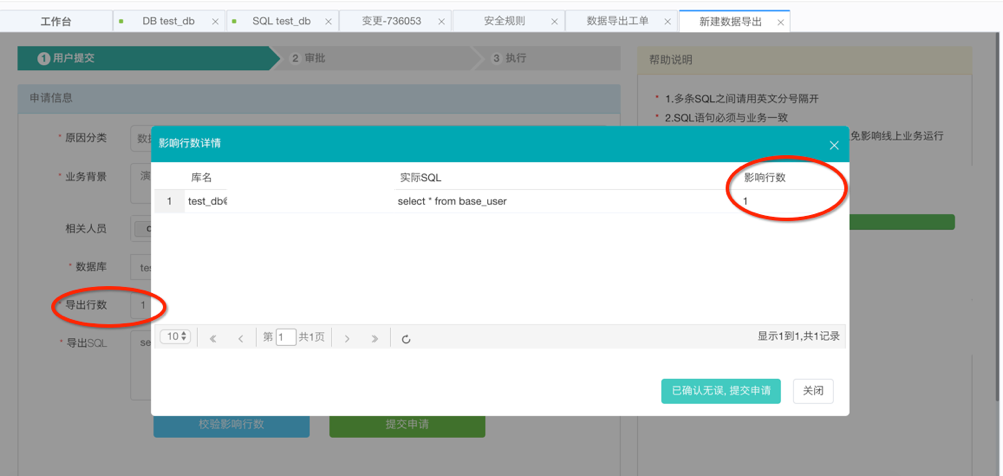This screenshot has width=1003, height=476.
Task: Click the page number input field
Action: point(286,337)
